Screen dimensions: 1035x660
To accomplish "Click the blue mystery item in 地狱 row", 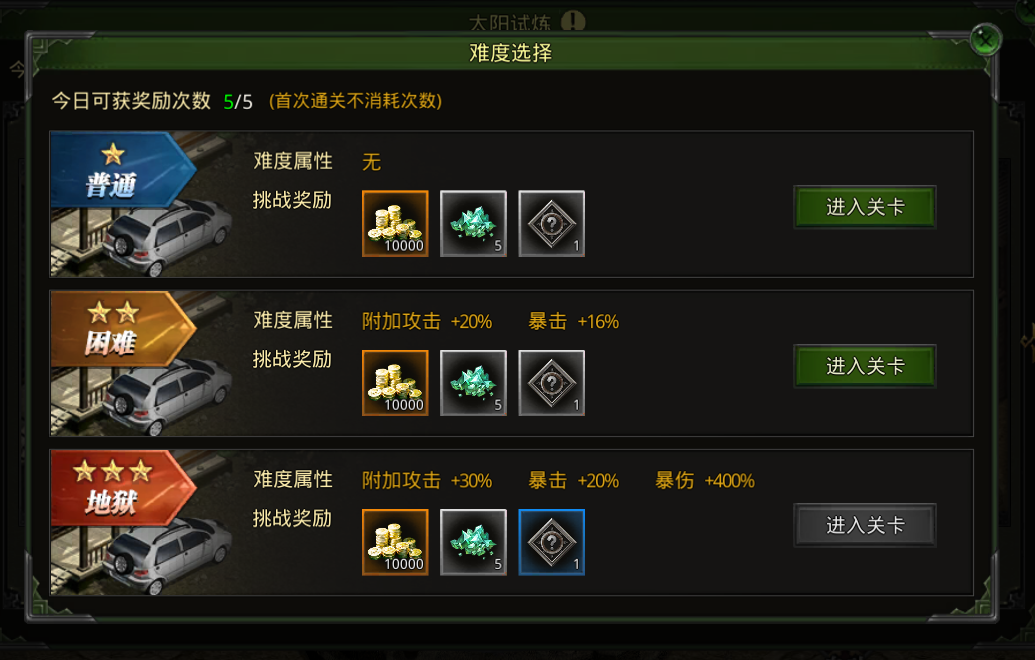I will pyautogui.click(x=551, y=542).
